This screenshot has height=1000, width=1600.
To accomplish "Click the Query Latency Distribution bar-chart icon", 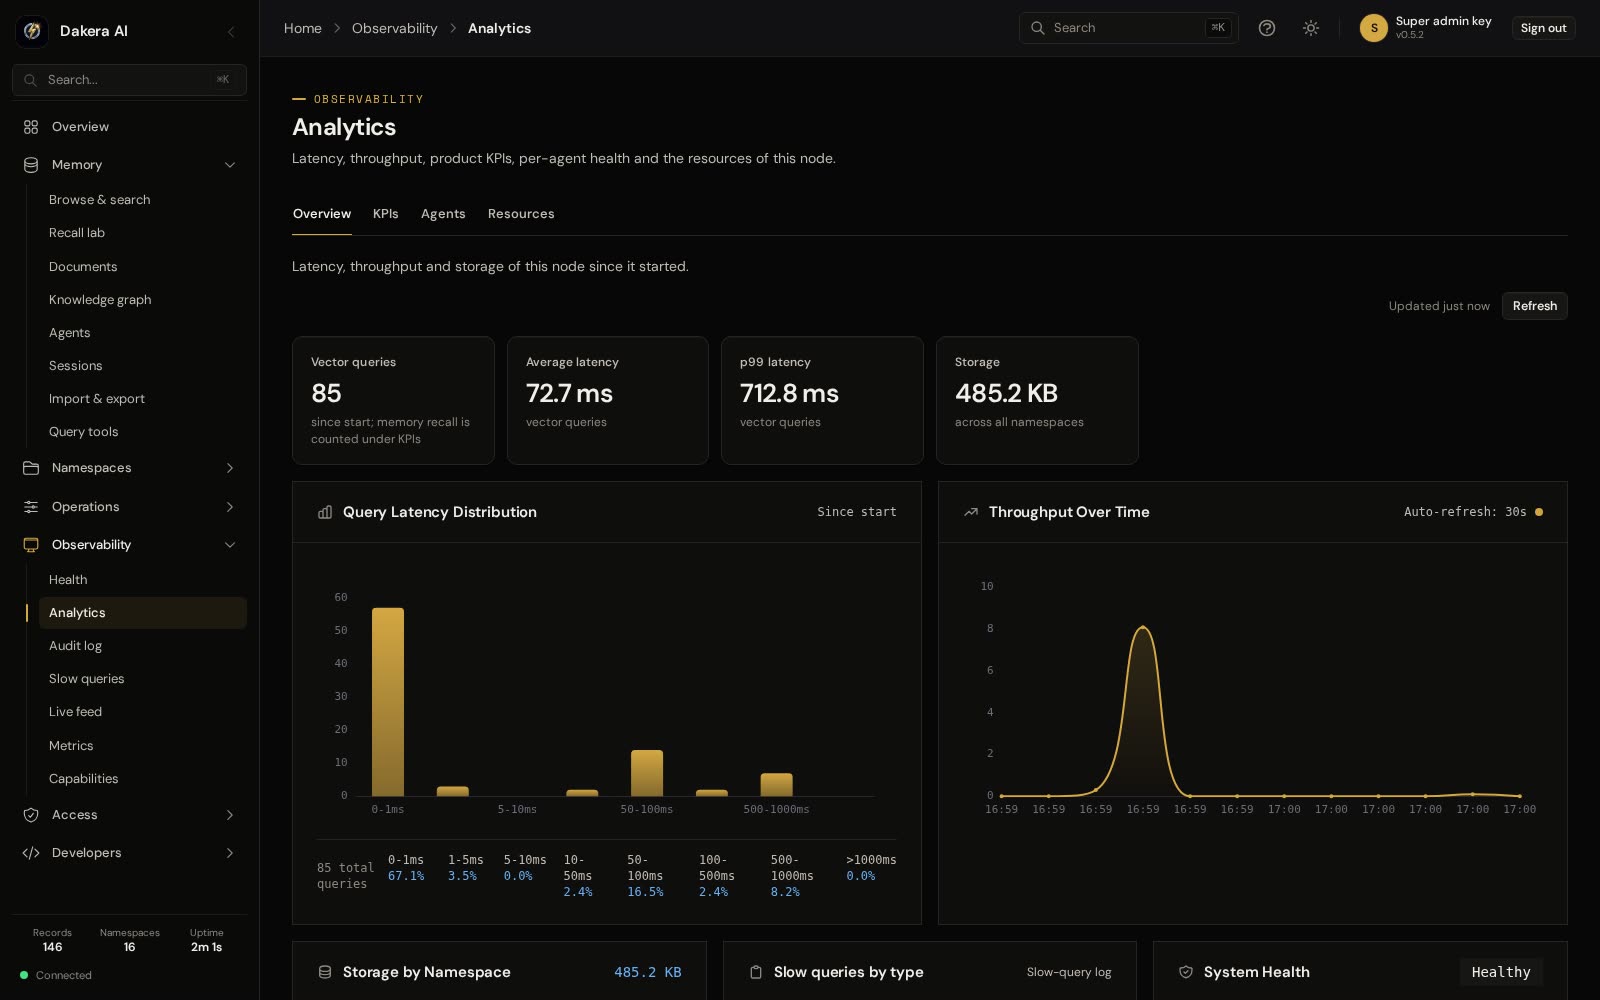I will click(x=325, y=512).
